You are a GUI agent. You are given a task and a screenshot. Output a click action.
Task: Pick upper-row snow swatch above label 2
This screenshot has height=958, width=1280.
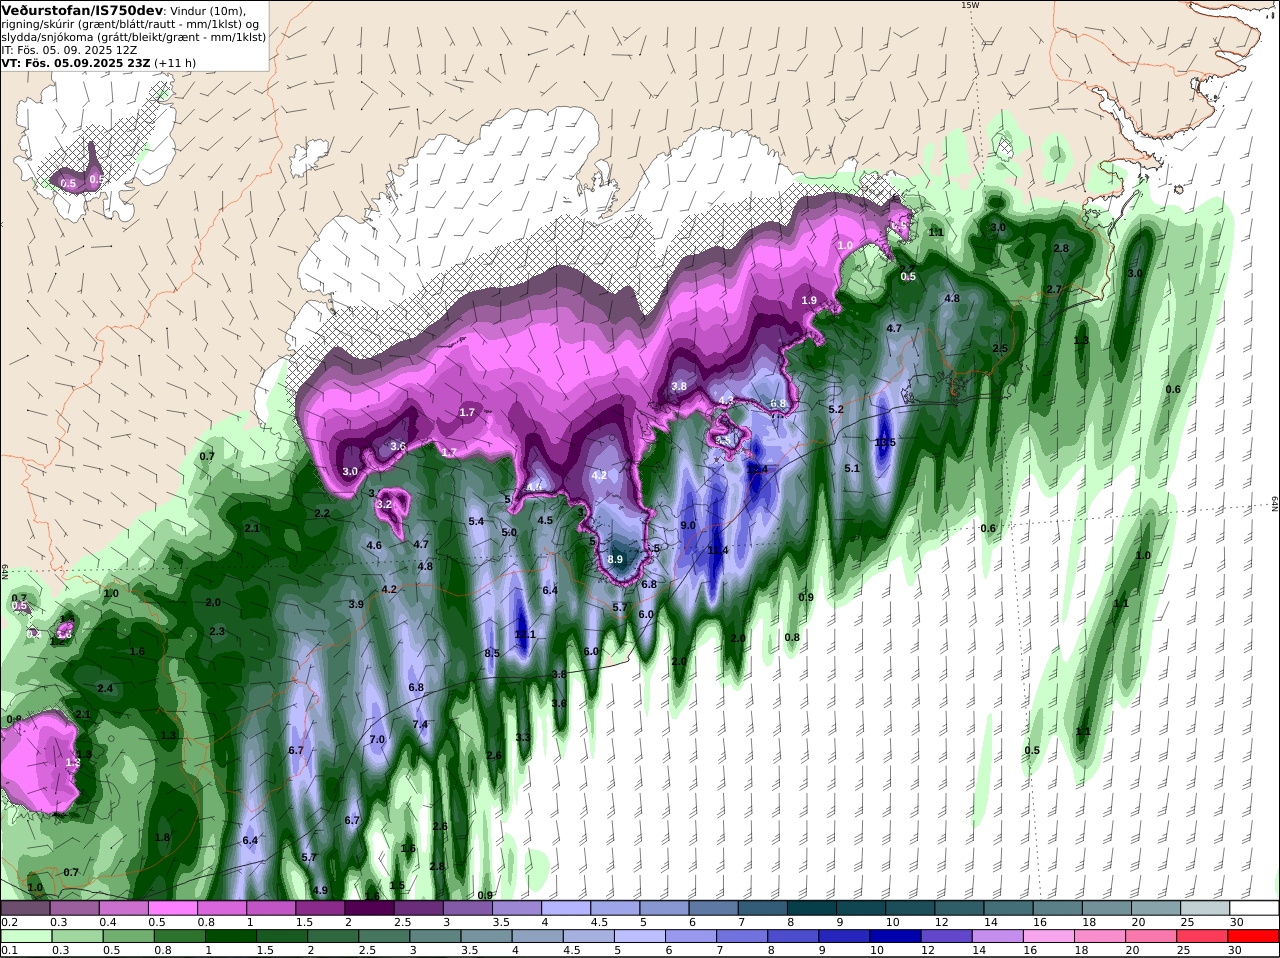[x=369, y=908]
